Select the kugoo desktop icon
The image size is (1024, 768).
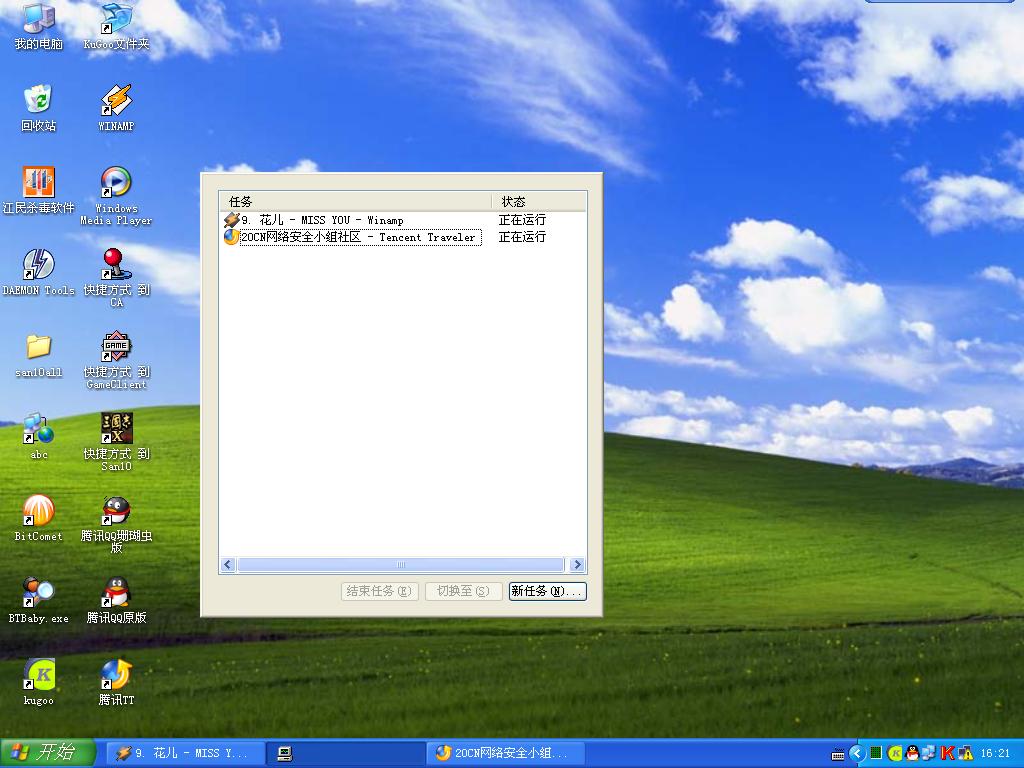tap(39, 683)
